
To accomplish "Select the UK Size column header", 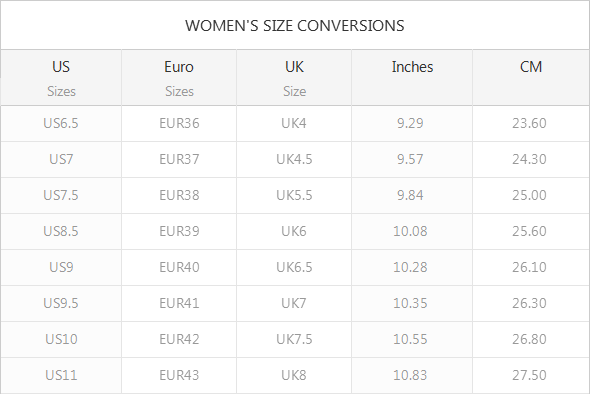I will 294,78.
